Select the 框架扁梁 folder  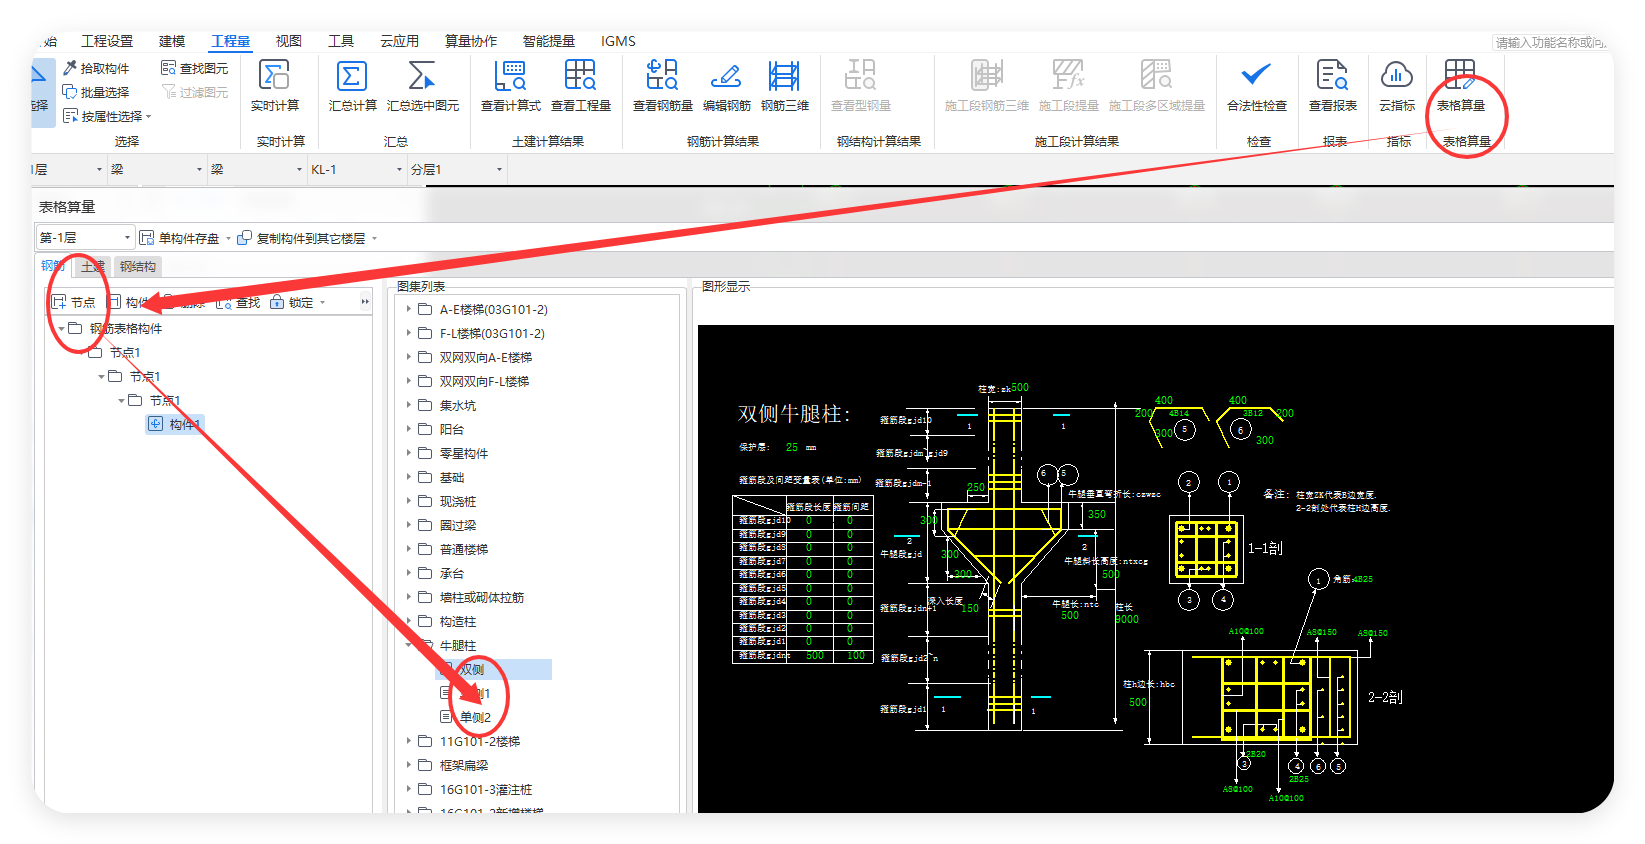453,765
